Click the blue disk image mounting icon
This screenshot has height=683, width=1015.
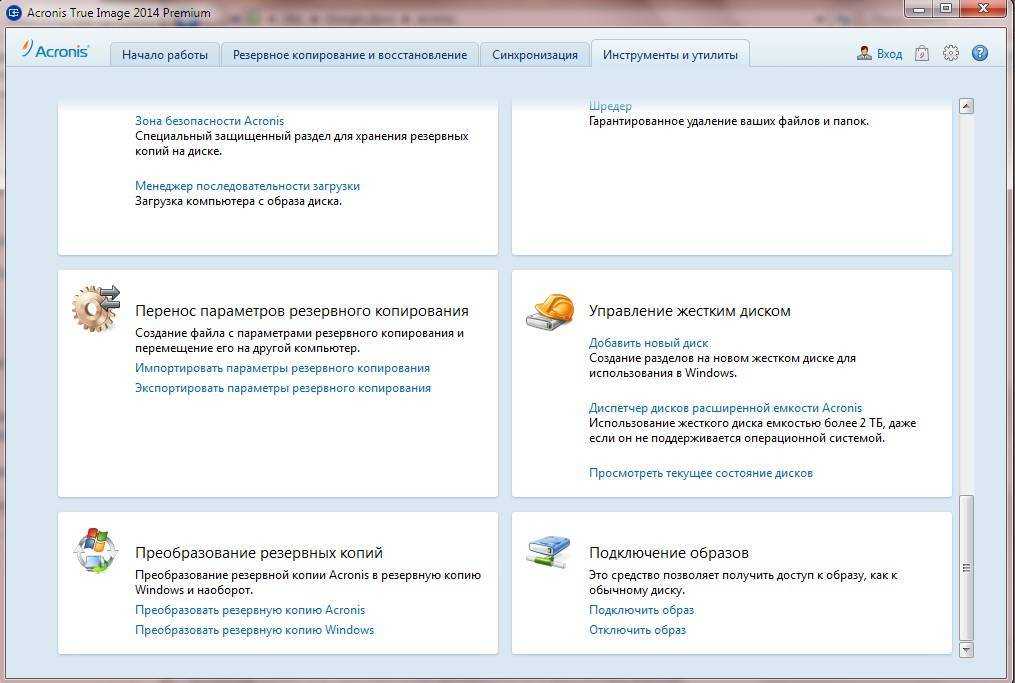548,551
